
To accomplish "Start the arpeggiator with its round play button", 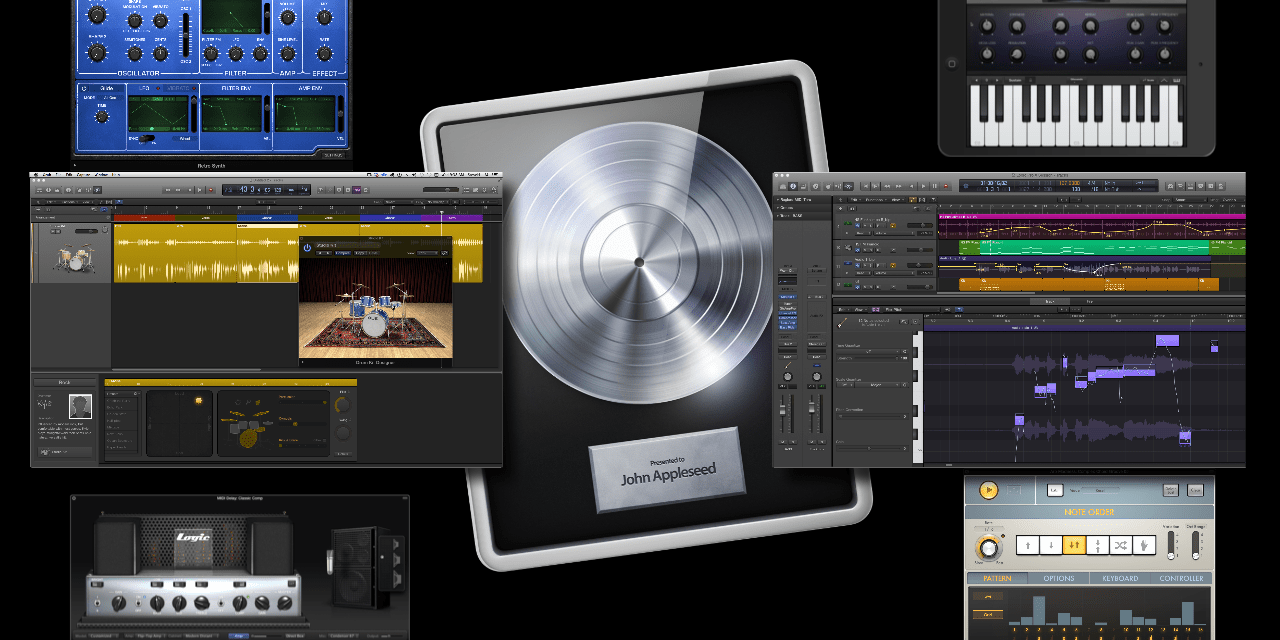I will tap(989, 490).
